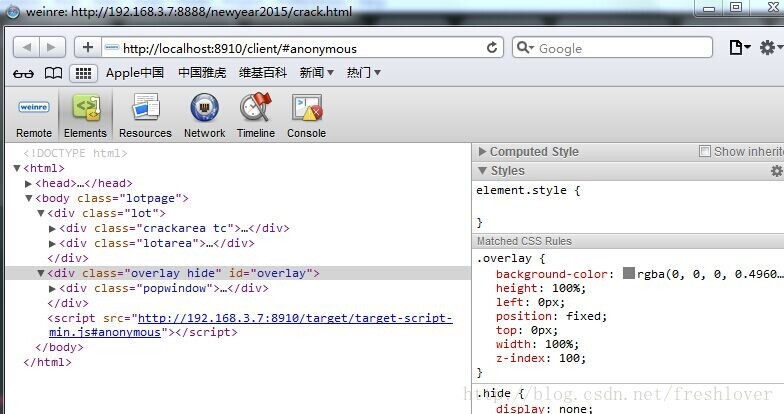The height and width of the screenshot is (414, 784).
Task: Open the page menu icon
Action: point(740,48)
